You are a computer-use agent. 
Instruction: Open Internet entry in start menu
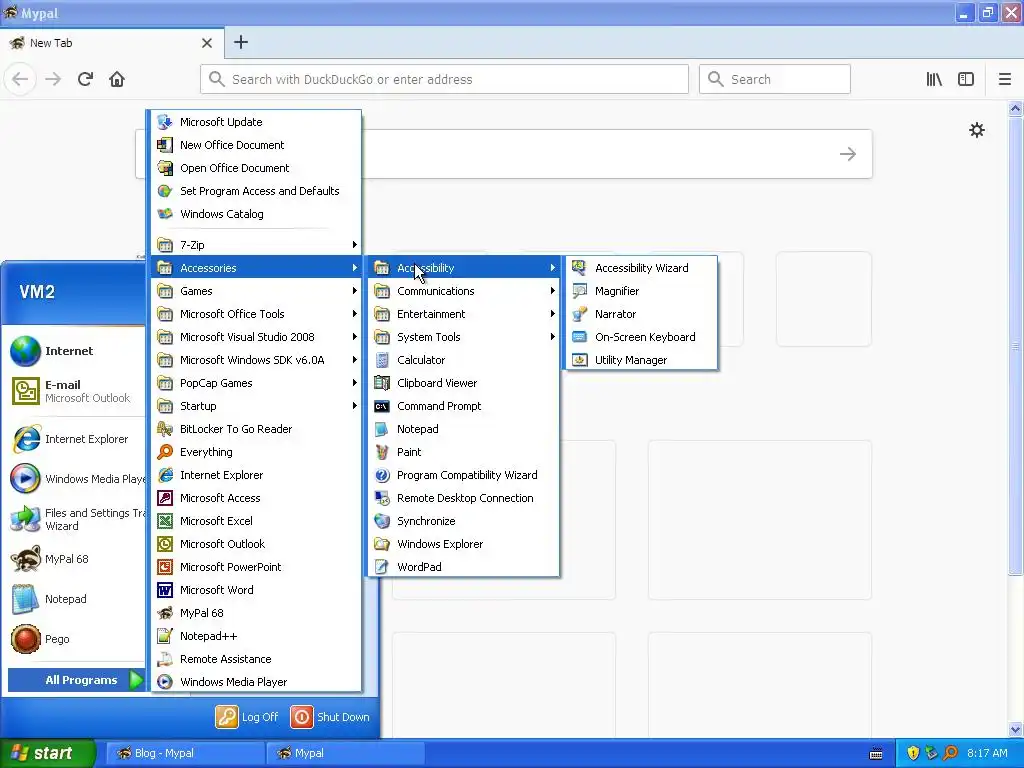click(76, 351)
